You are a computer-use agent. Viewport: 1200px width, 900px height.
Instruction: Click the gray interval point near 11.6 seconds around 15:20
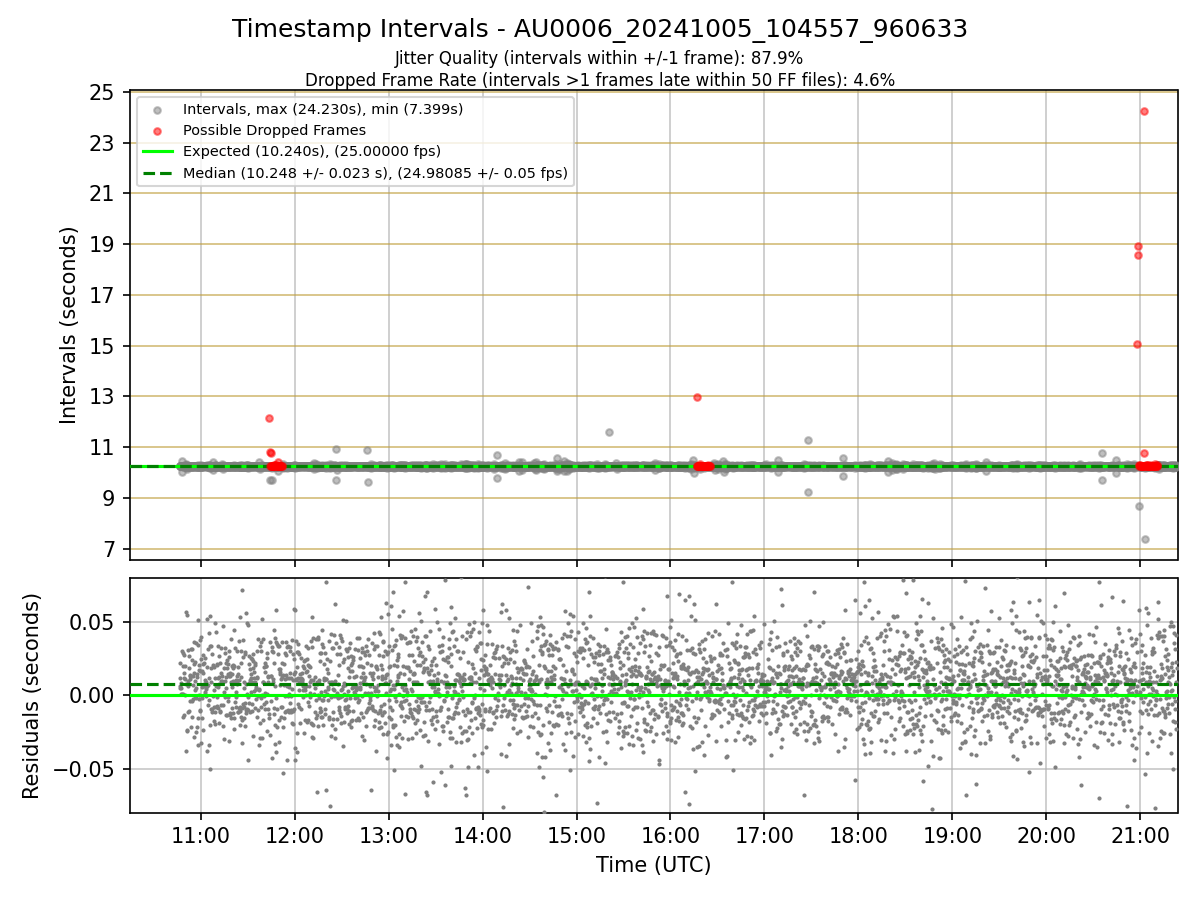[609, 432]
